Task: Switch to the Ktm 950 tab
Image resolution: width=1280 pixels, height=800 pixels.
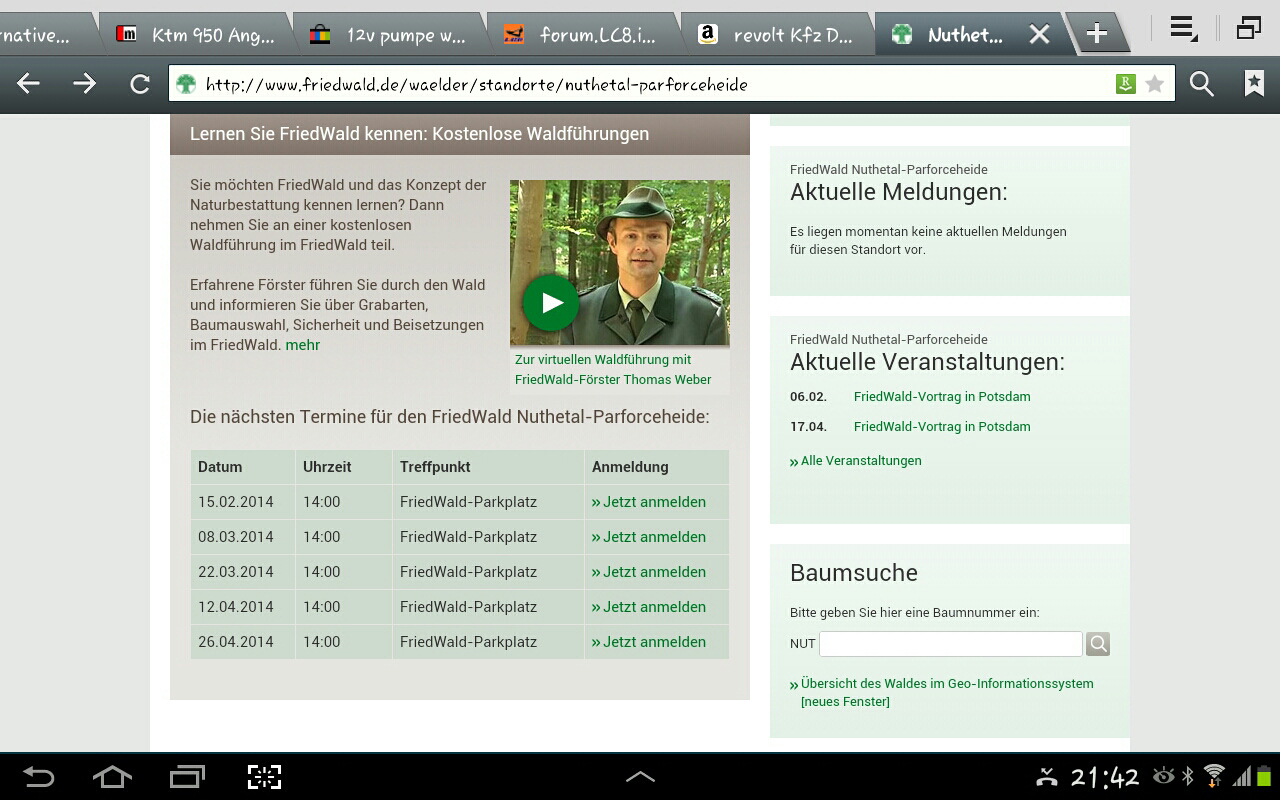Action: pyautogui.click(x=200, y=35)
